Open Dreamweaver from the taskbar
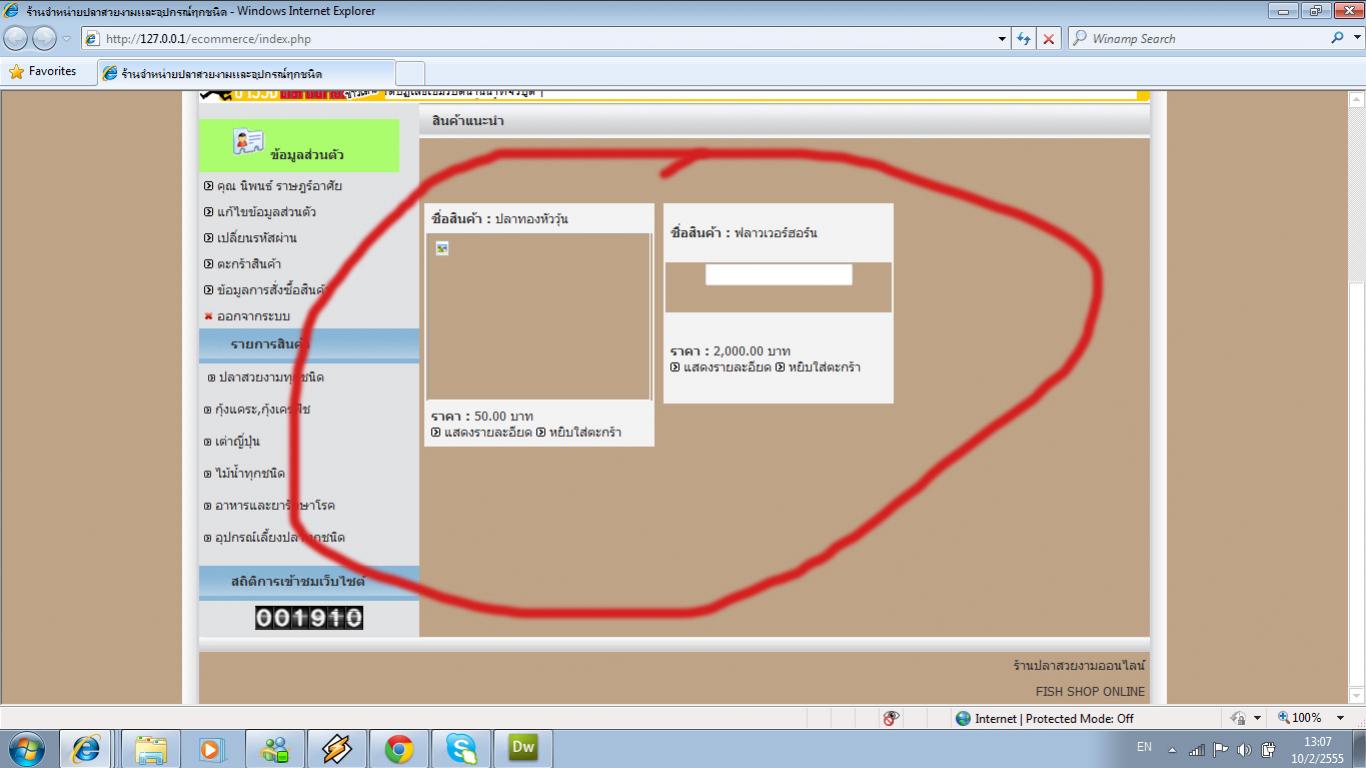1366x768 pixels. pos(523,748)
